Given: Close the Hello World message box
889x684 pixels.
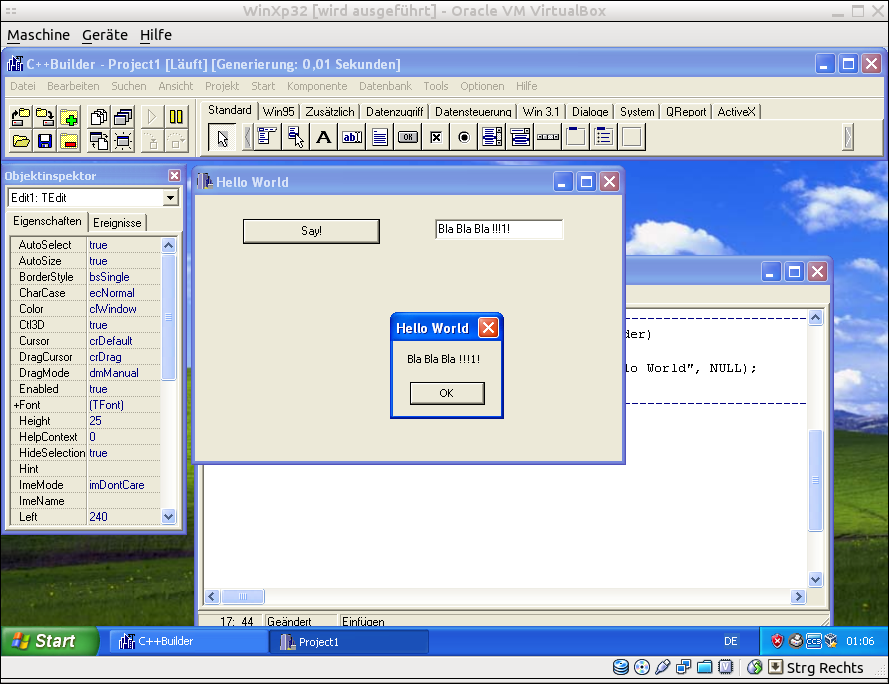Looking at the screenshot, I should pyautogui.click(x=488, y=327).
